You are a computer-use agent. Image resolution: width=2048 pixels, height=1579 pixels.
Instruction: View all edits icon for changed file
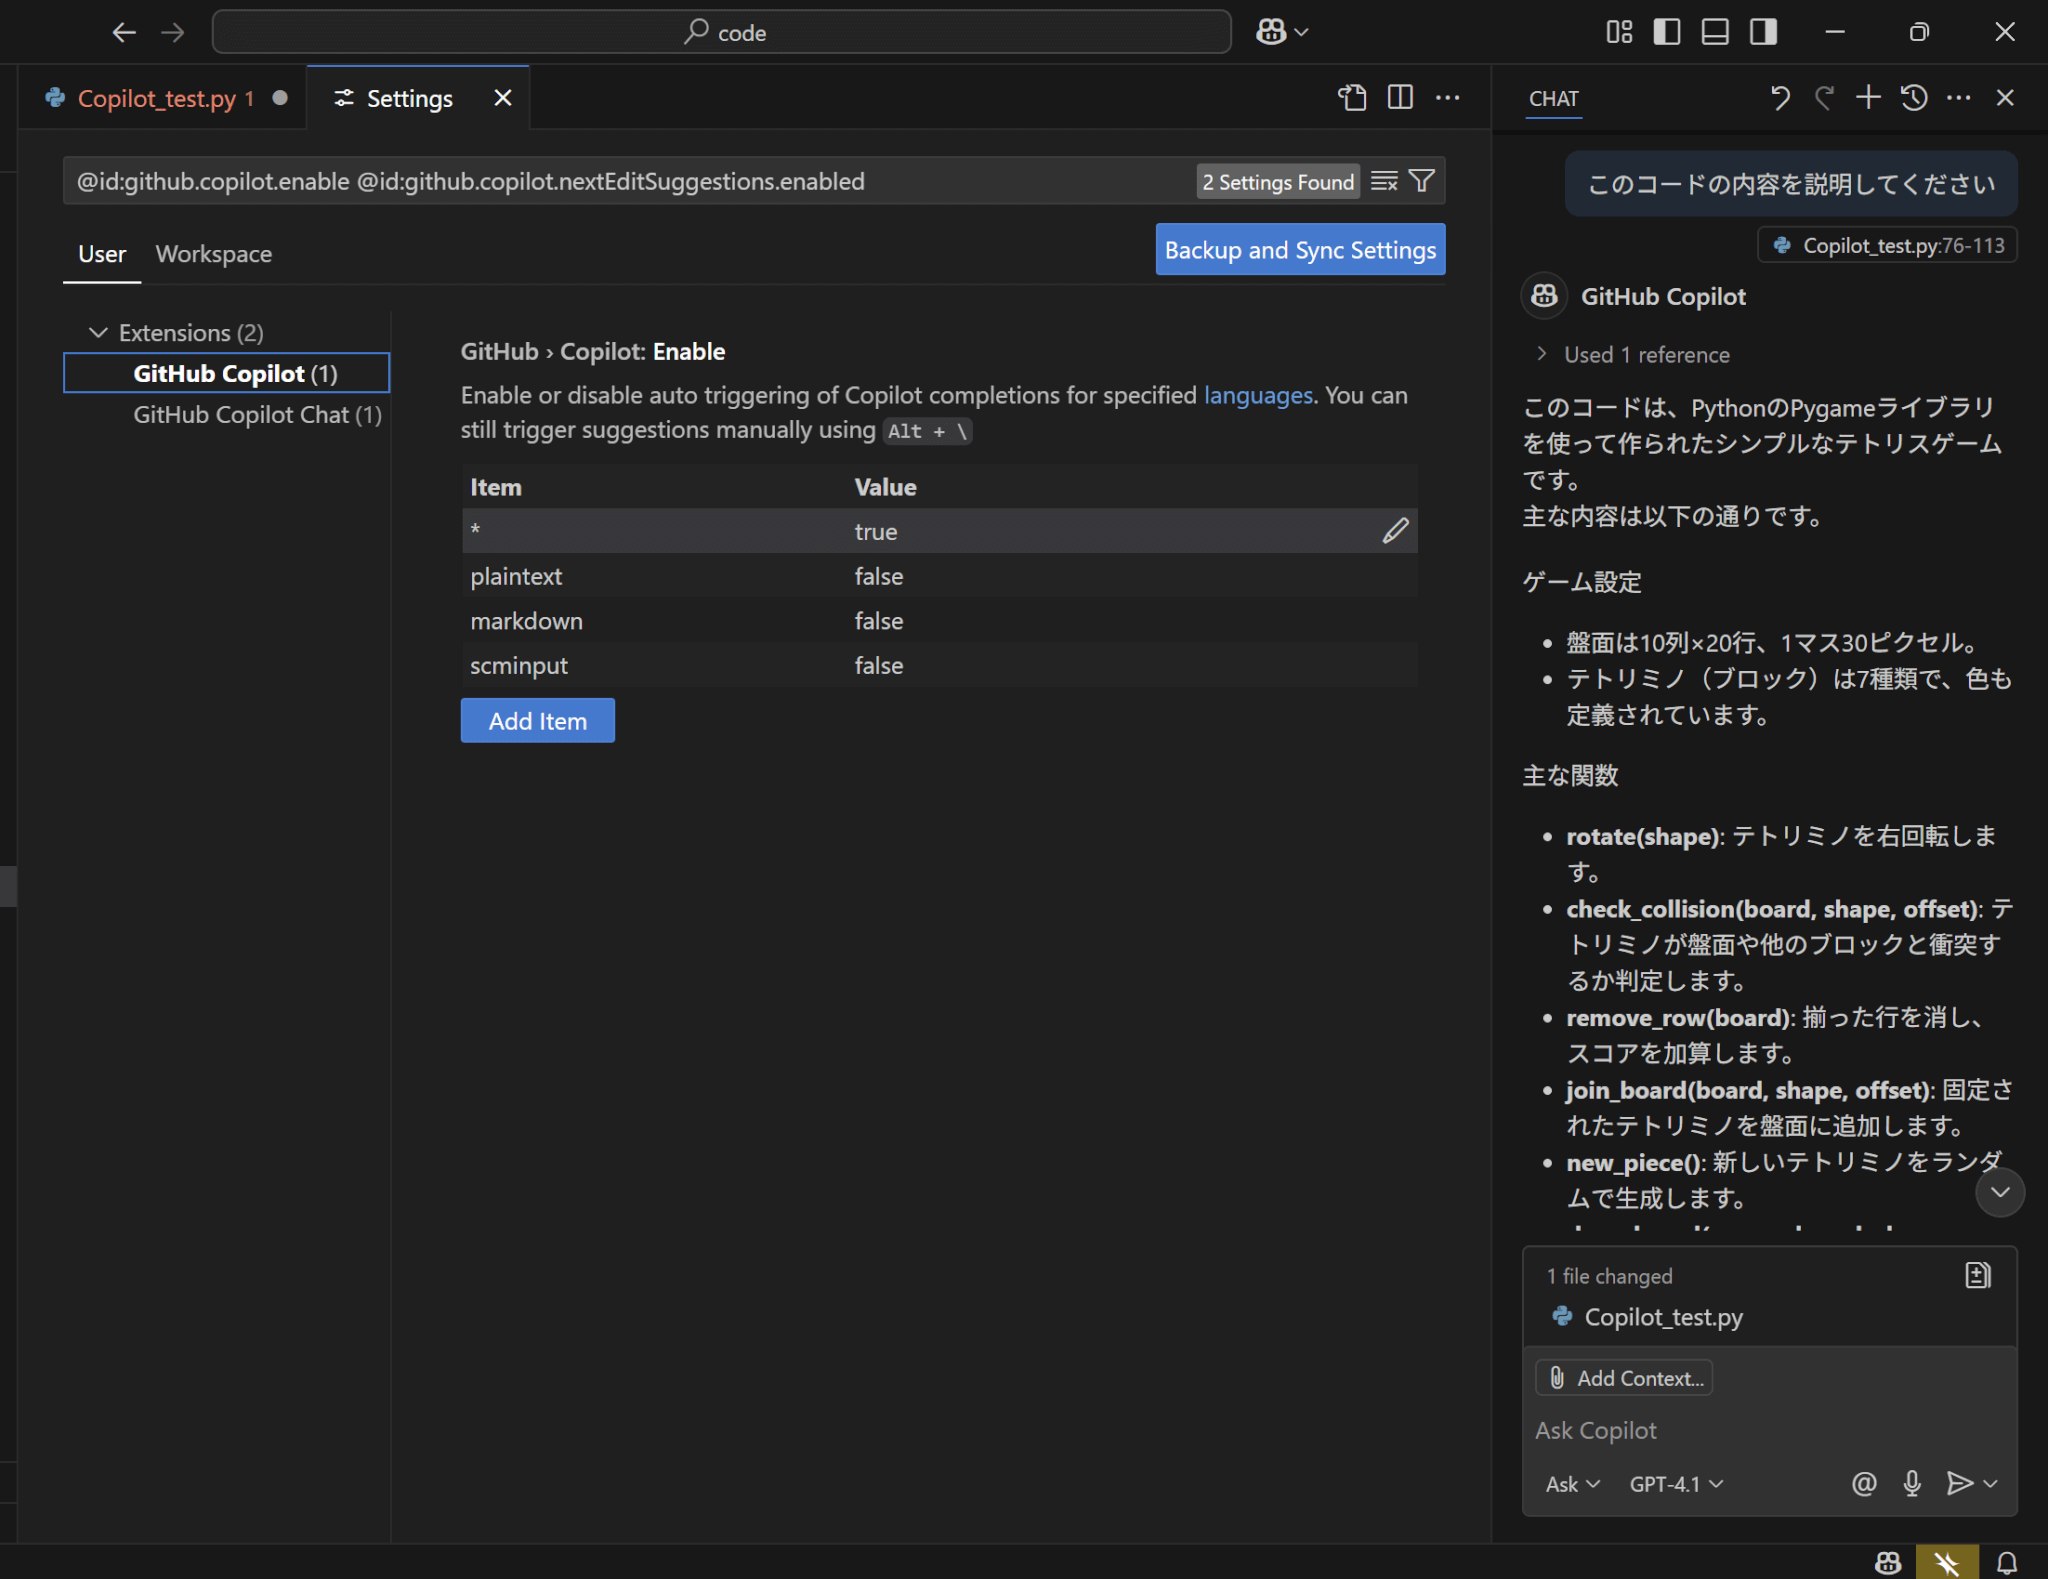tap(1977, 1275)
